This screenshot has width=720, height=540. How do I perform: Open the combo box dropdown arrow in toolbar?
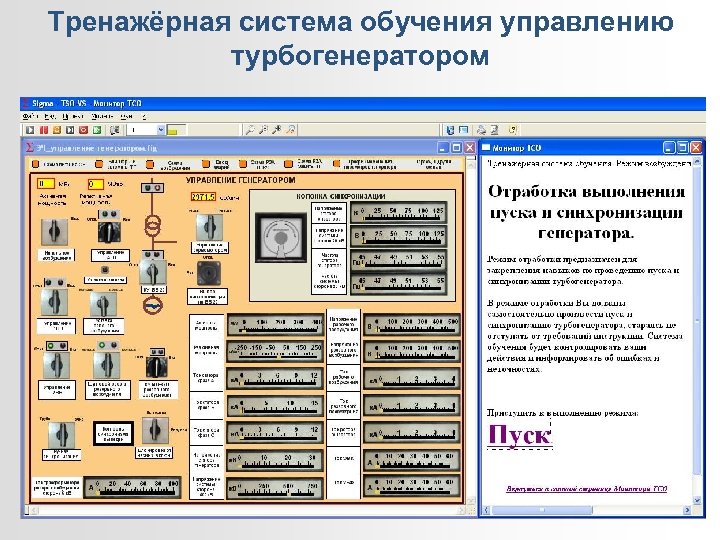[x=161, y=130]
